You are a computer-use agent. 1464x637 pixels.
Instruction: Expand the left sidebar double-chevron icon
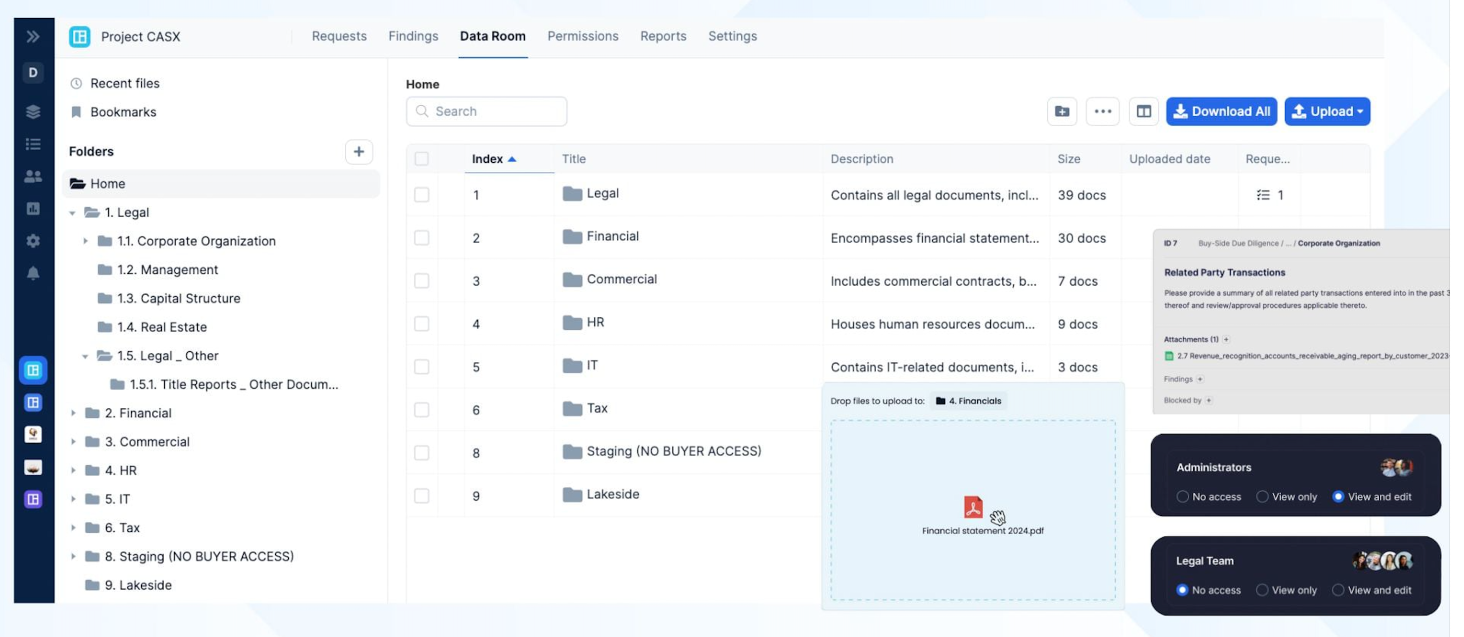pyautogui.click(x=33, y=37)
